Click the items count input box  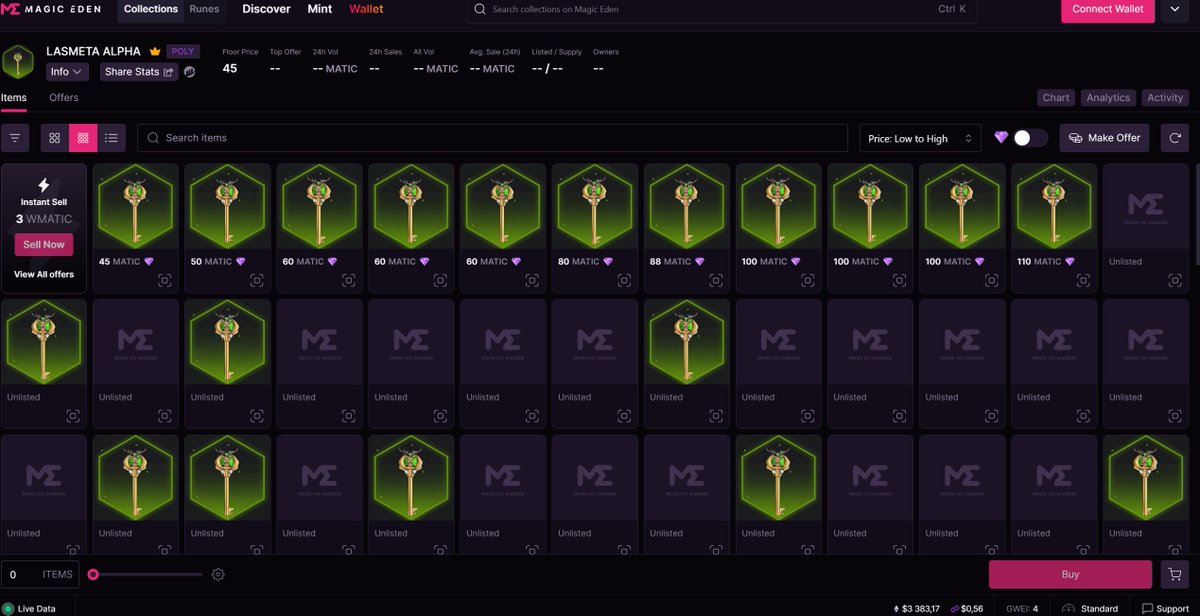click(39, 575)
